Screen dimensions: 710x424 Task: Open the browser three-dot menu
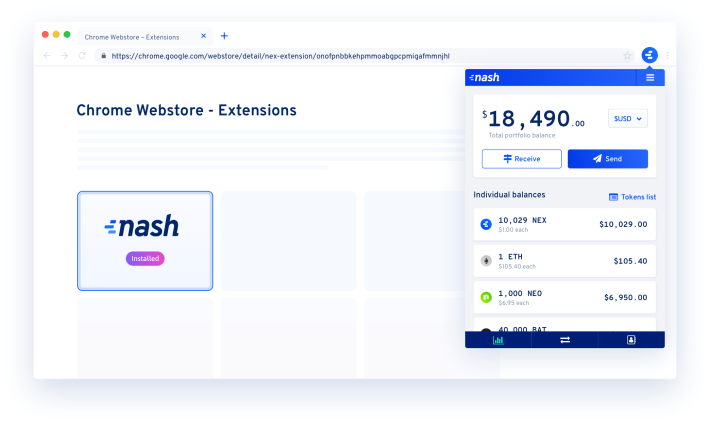point(667,55)
